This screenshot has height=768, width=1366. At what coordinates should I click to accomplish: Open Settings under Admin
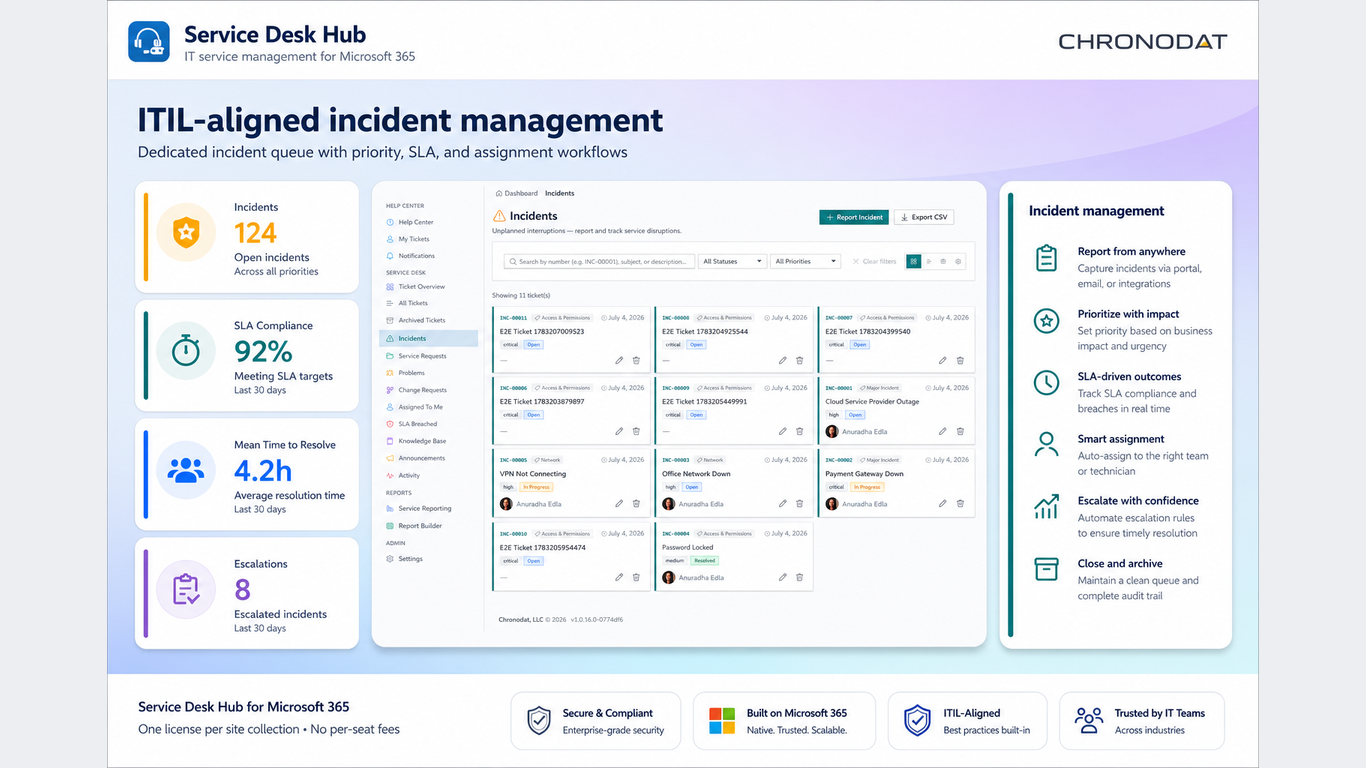pos(405,559)
